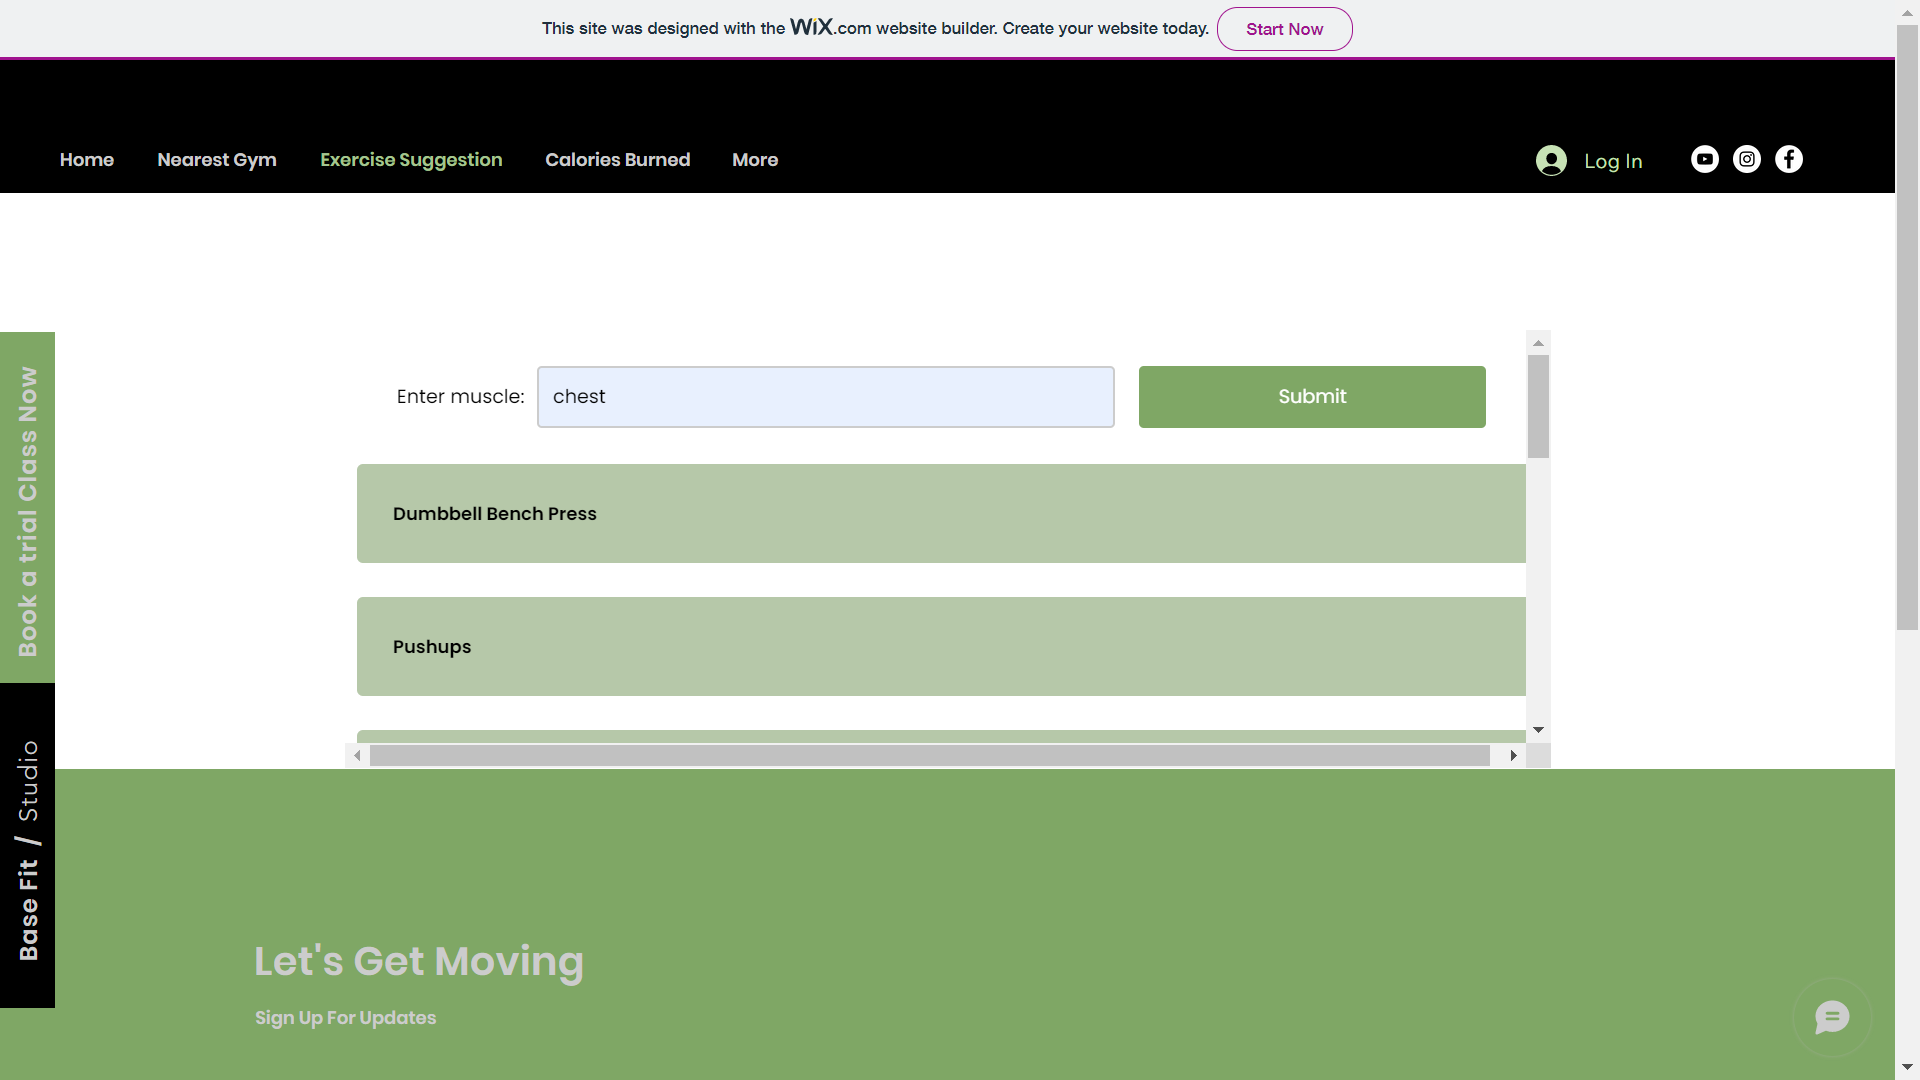The height and width of the screenshot is (1080, 1920).
Task: Select the Dumbbell Bench Press result
Action: click(x=940, y=513)
